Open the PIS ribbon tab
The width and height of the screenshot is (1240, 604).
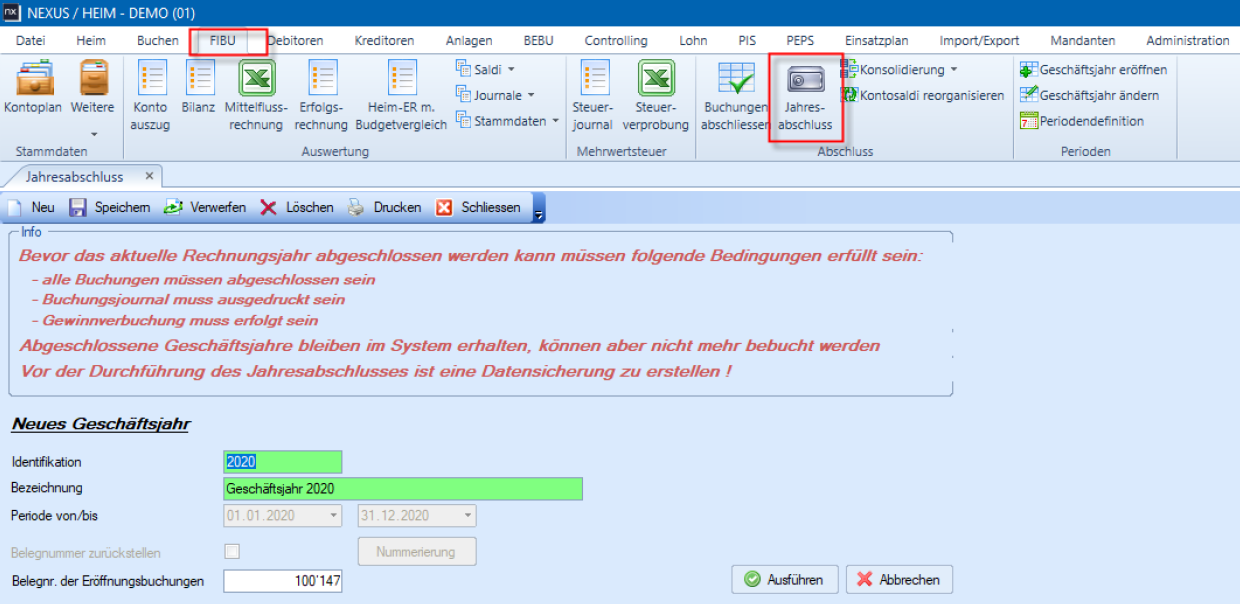pos(747,41)
